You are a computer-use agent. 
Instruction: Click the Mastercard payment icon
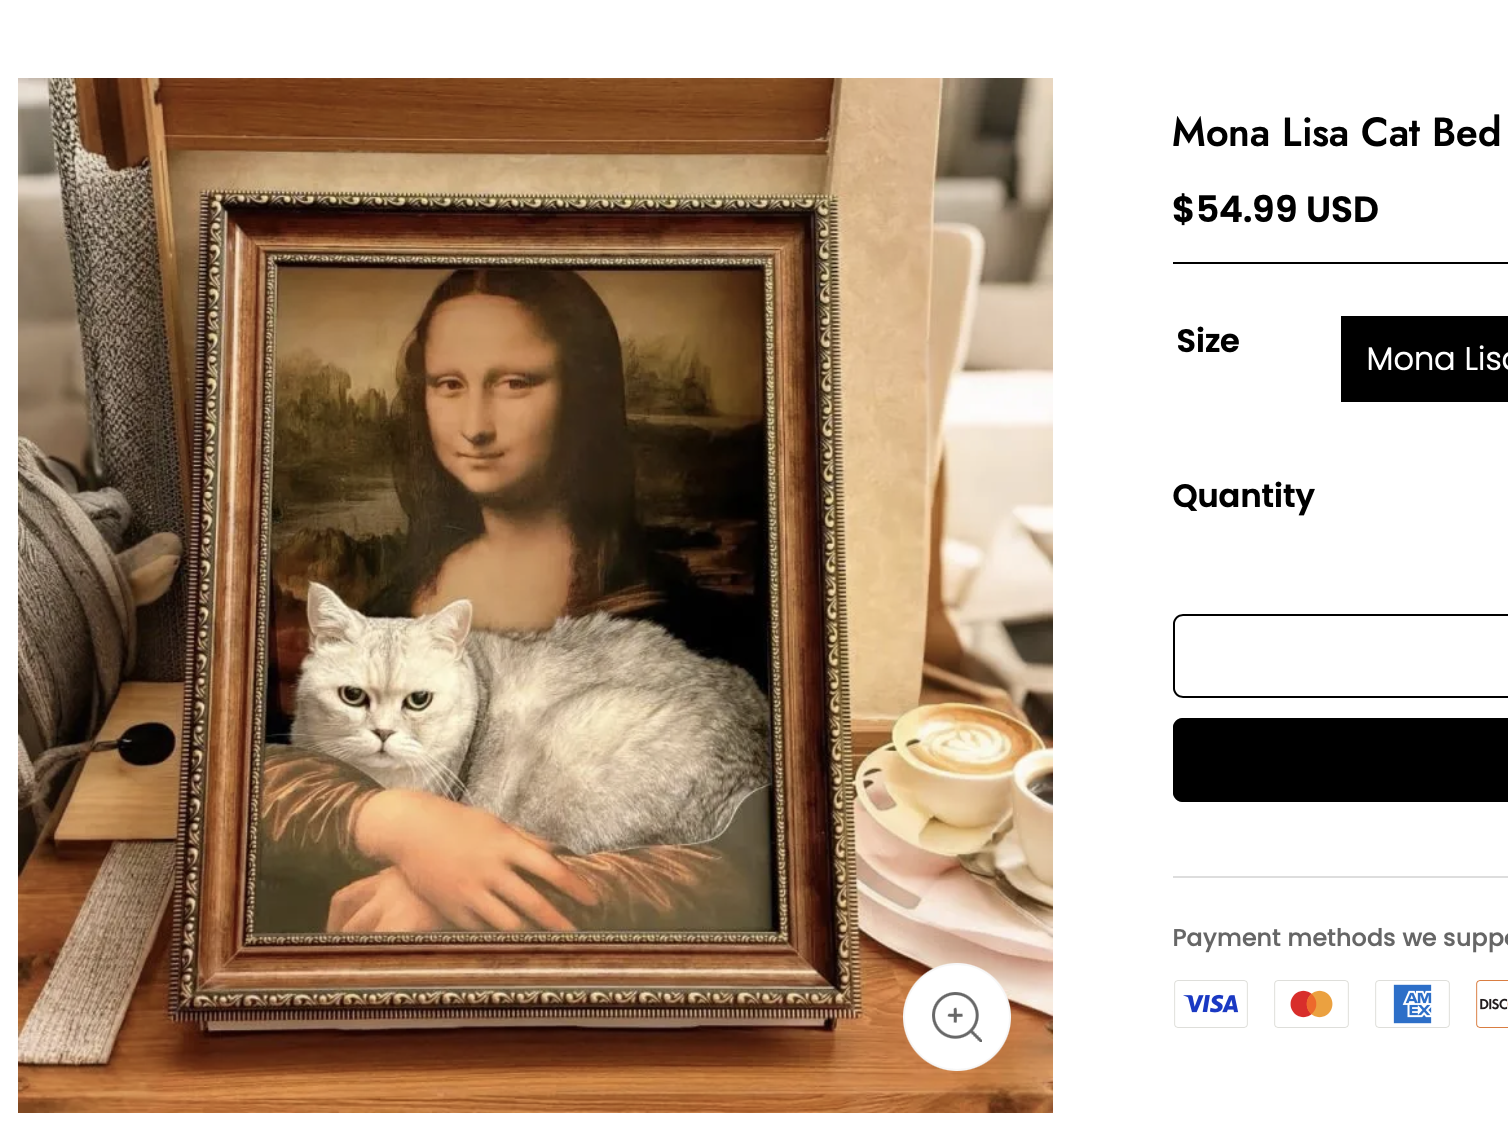click(1311, 1004)
